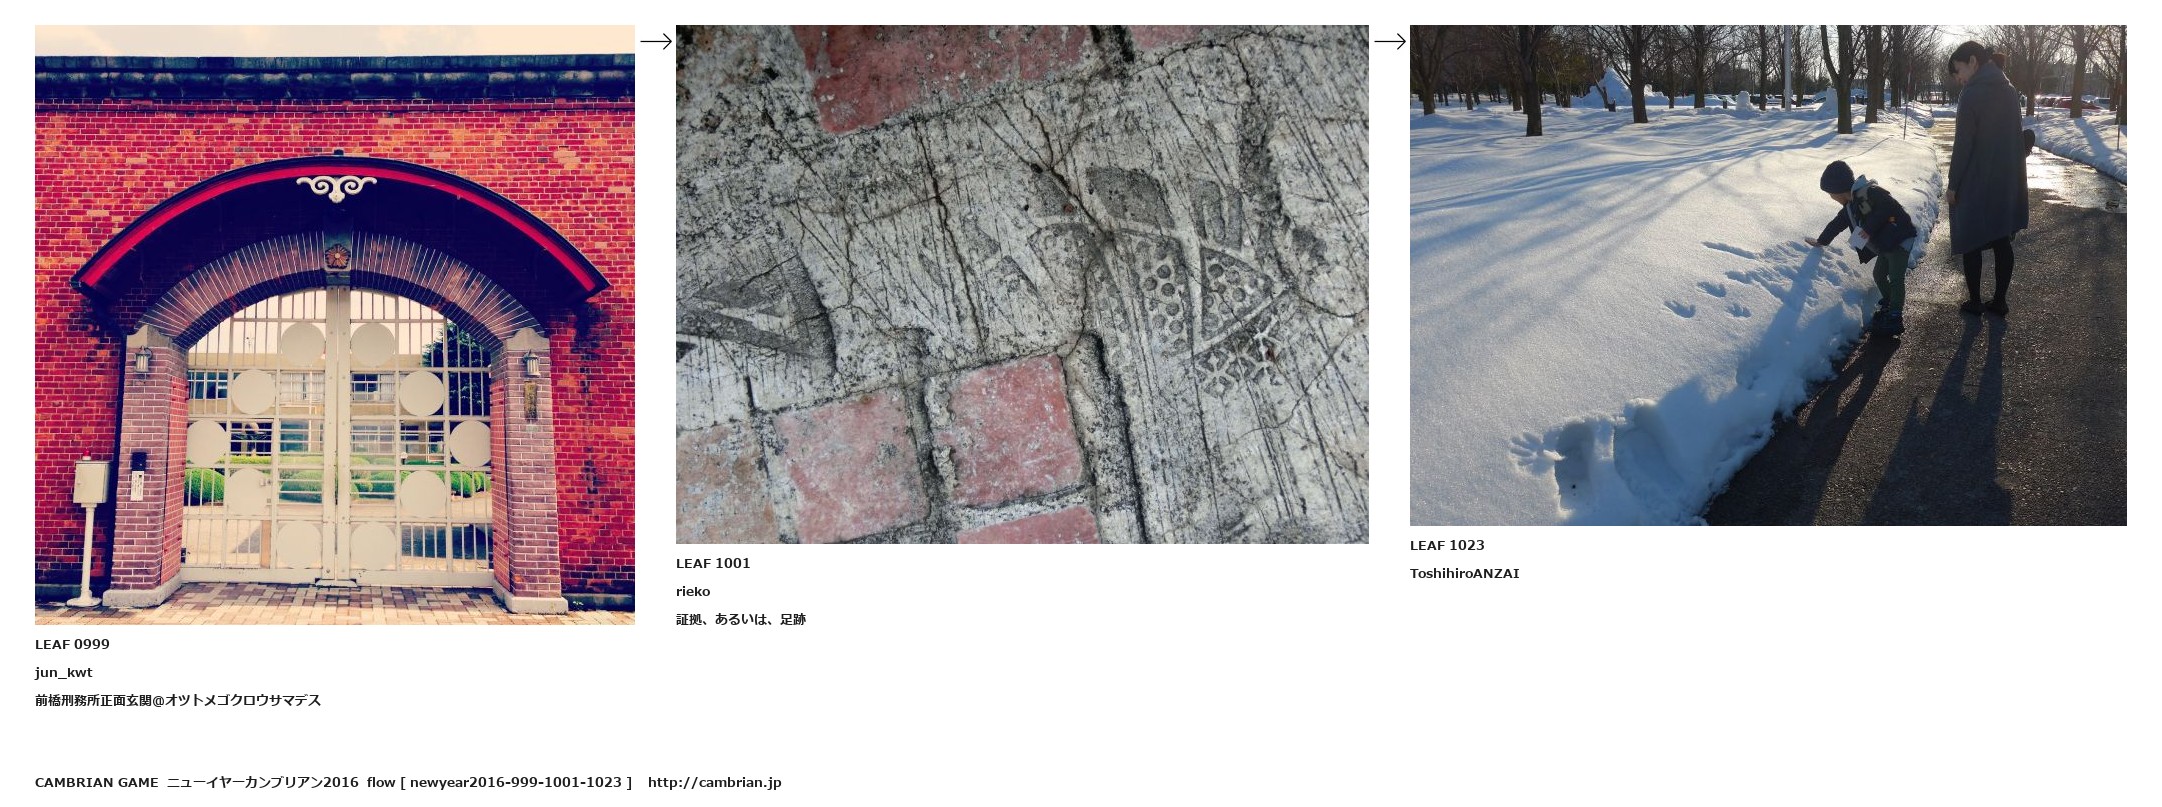The image size is (2162, 807).
Task: Click the arrow between LEAF 0999 and 1001
Action: 656,41
